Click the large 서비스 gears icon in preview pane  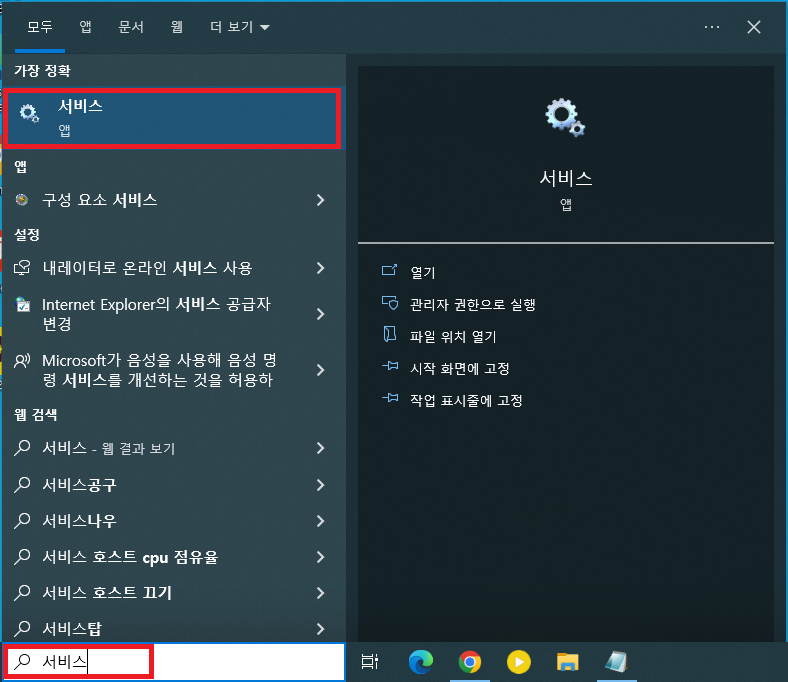click(565, 117)
